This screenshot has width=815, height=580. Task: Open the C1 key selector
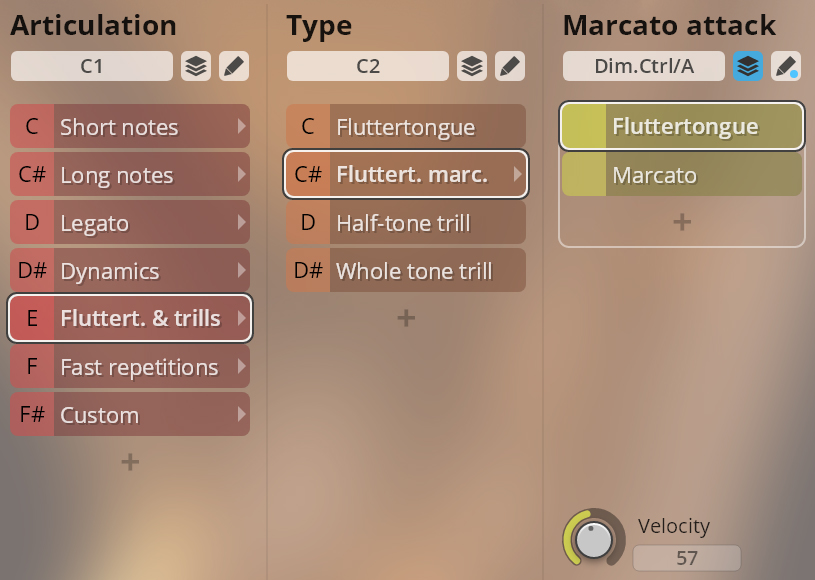coord(92,66)
